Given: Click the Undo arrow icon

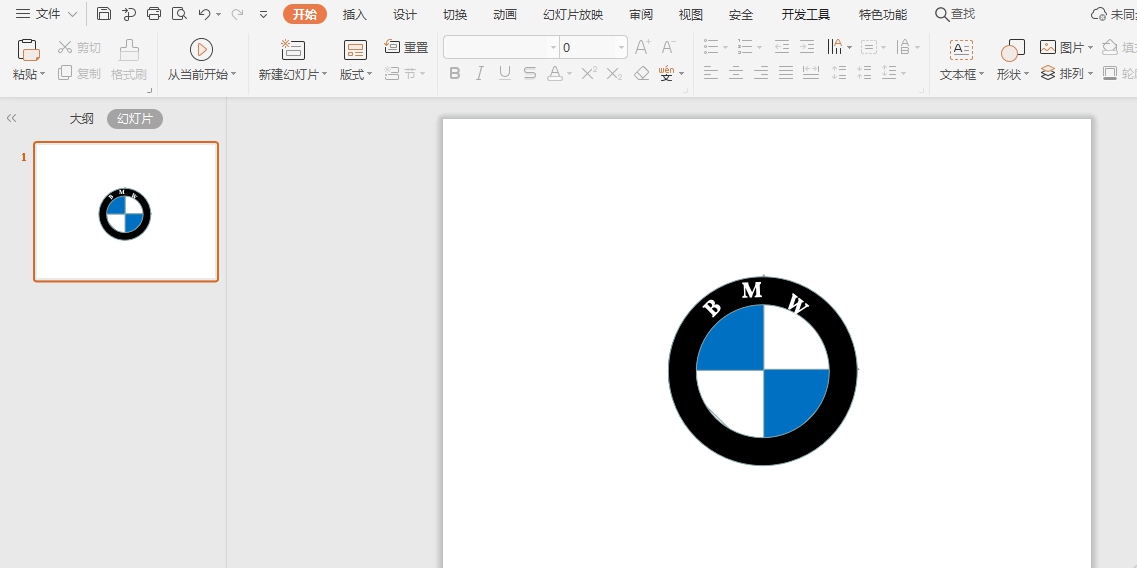Looking at the screenshot, I should [204, 14].
